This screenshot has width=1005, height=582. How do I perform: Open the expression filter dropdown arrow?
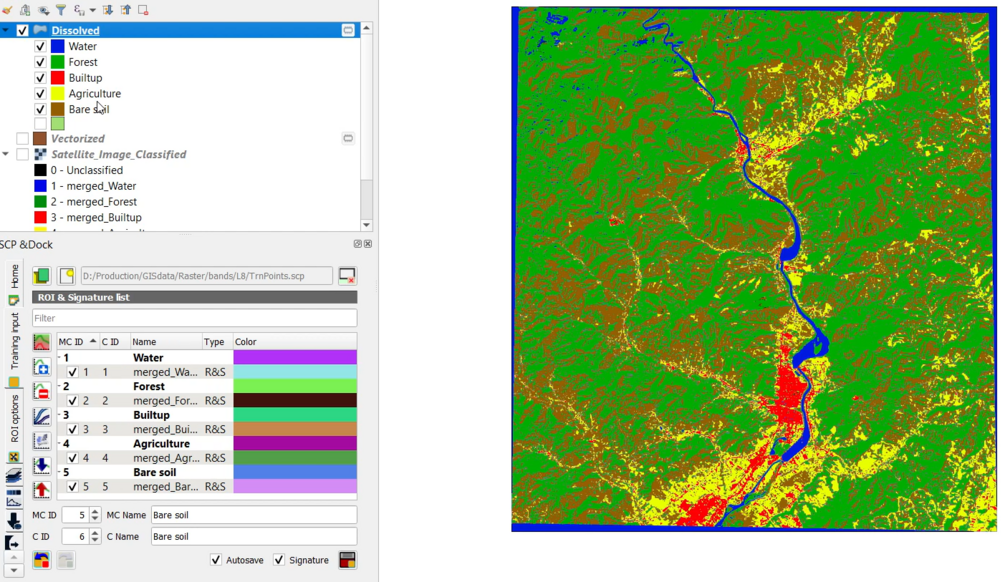[92, 10]
